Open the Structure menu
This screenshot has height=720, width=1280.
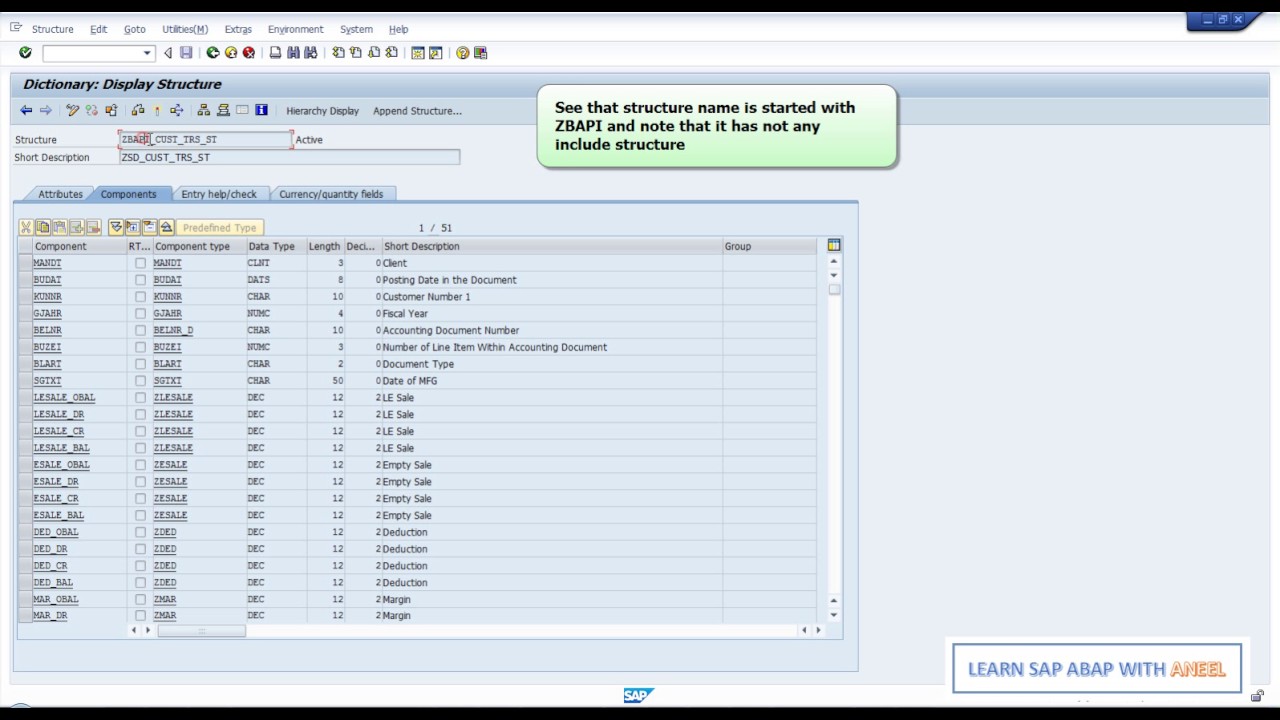tap(52, 29)
